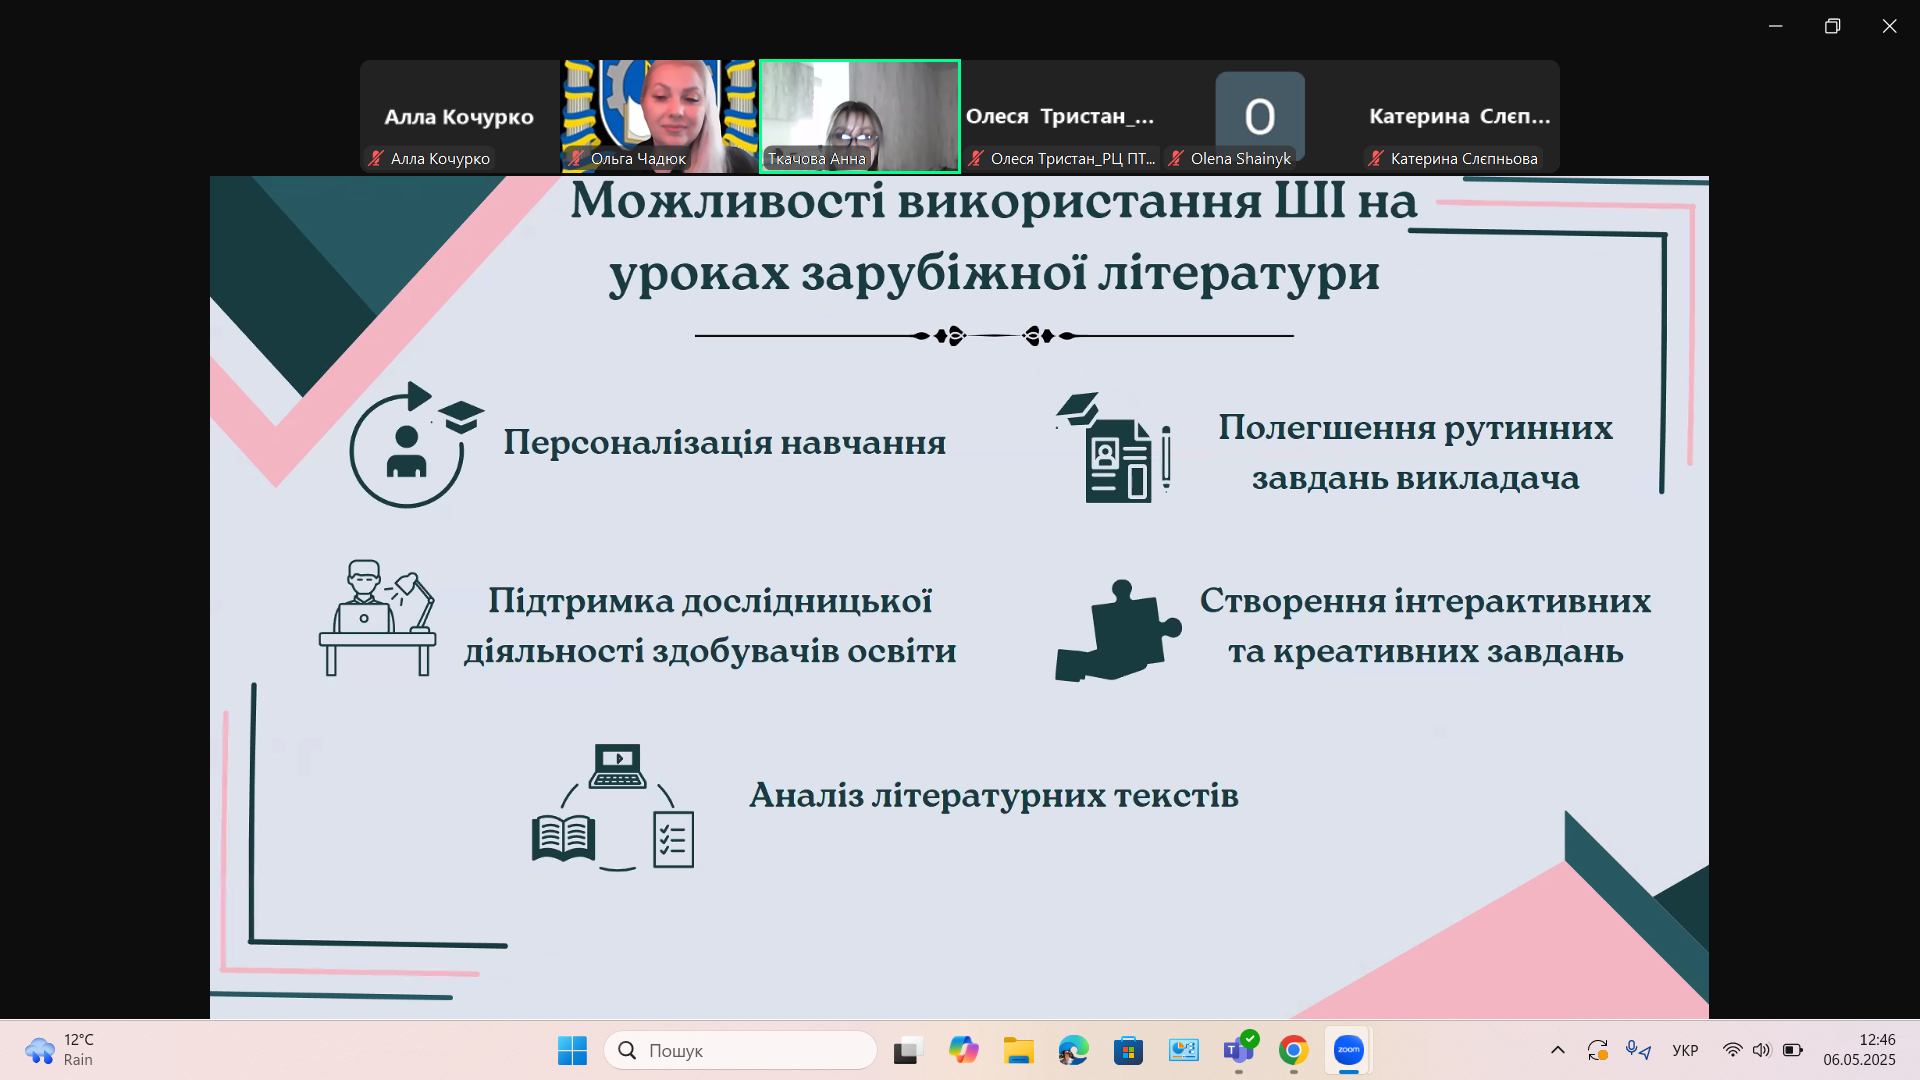Click muted mic icon for Olena Shainyk
The image size is (1920, 1080).
tap(1176, 158)
